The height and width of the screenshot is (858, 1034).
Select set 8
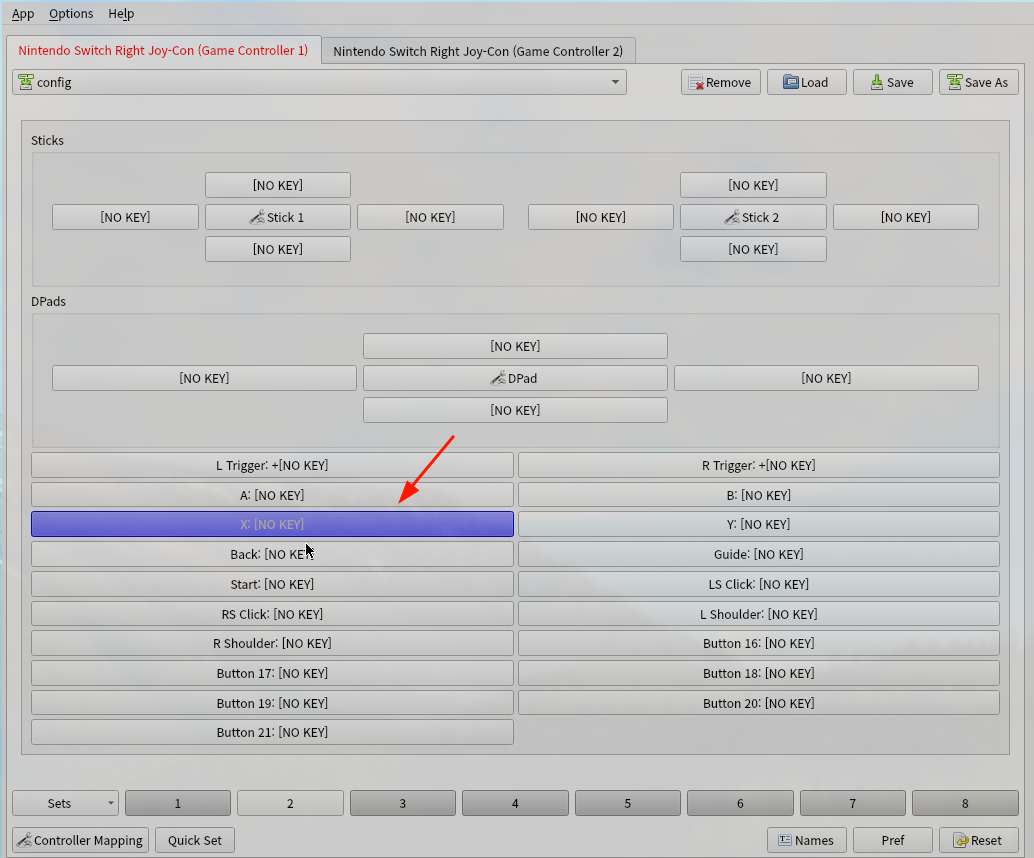965,803
